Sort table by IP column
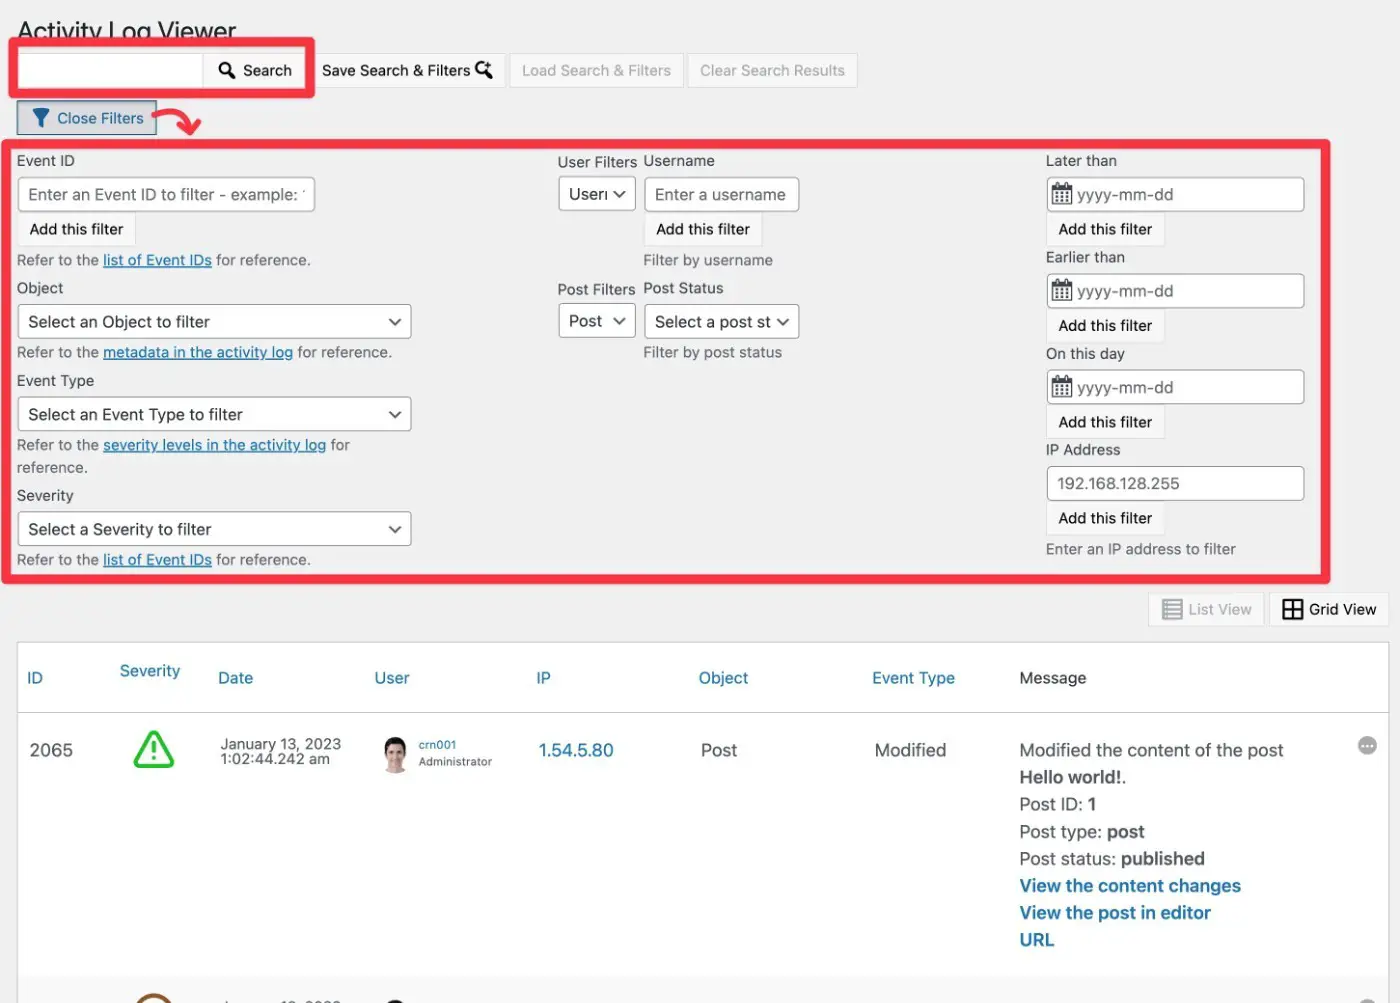Image resolution: width=1400 pixels, height=1003 pixels. pyautogui.click(x=543, y=678)
